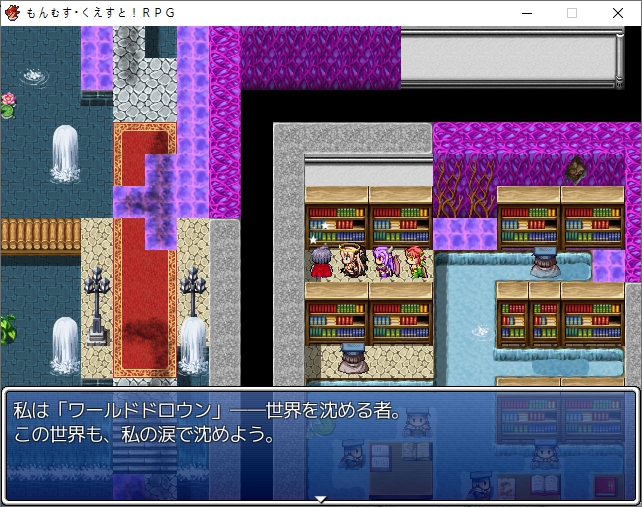Close the game window
The width and height of the screenshot is (642, 507).
click(618, 13)
